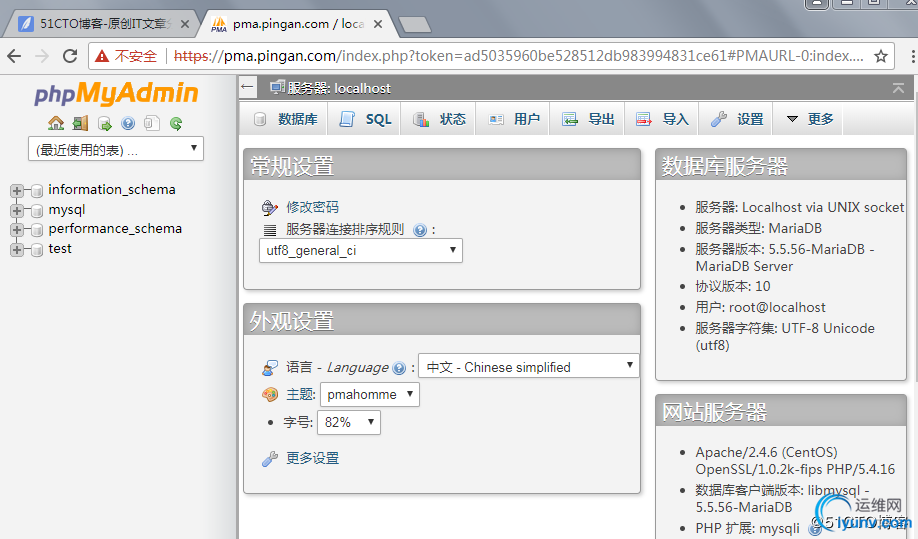Click the theme palette icon

point(270,395)
